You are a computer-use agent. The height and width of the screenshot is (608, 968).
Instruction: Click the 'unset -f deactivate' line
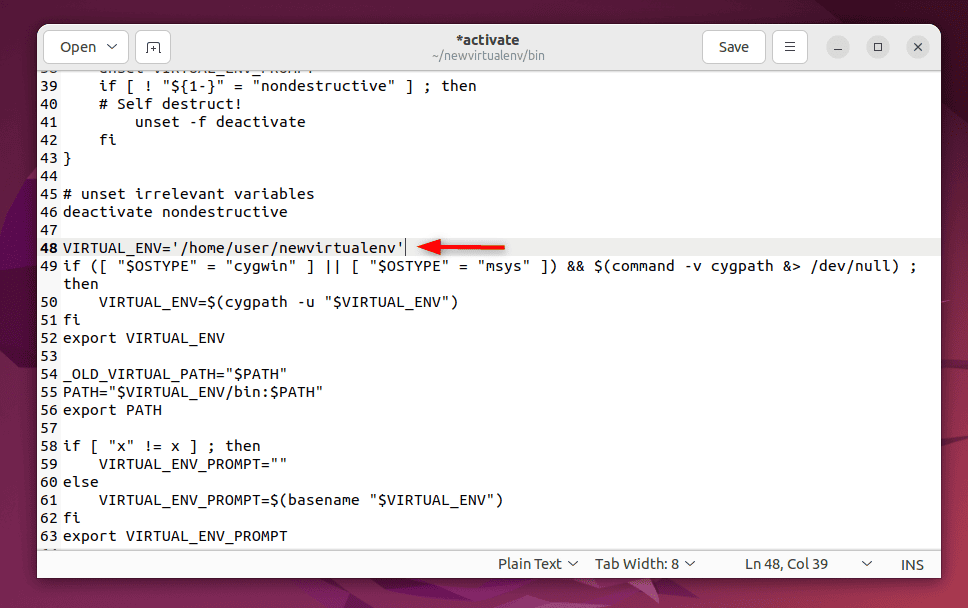pyautogui.click(x=220, y=122)
